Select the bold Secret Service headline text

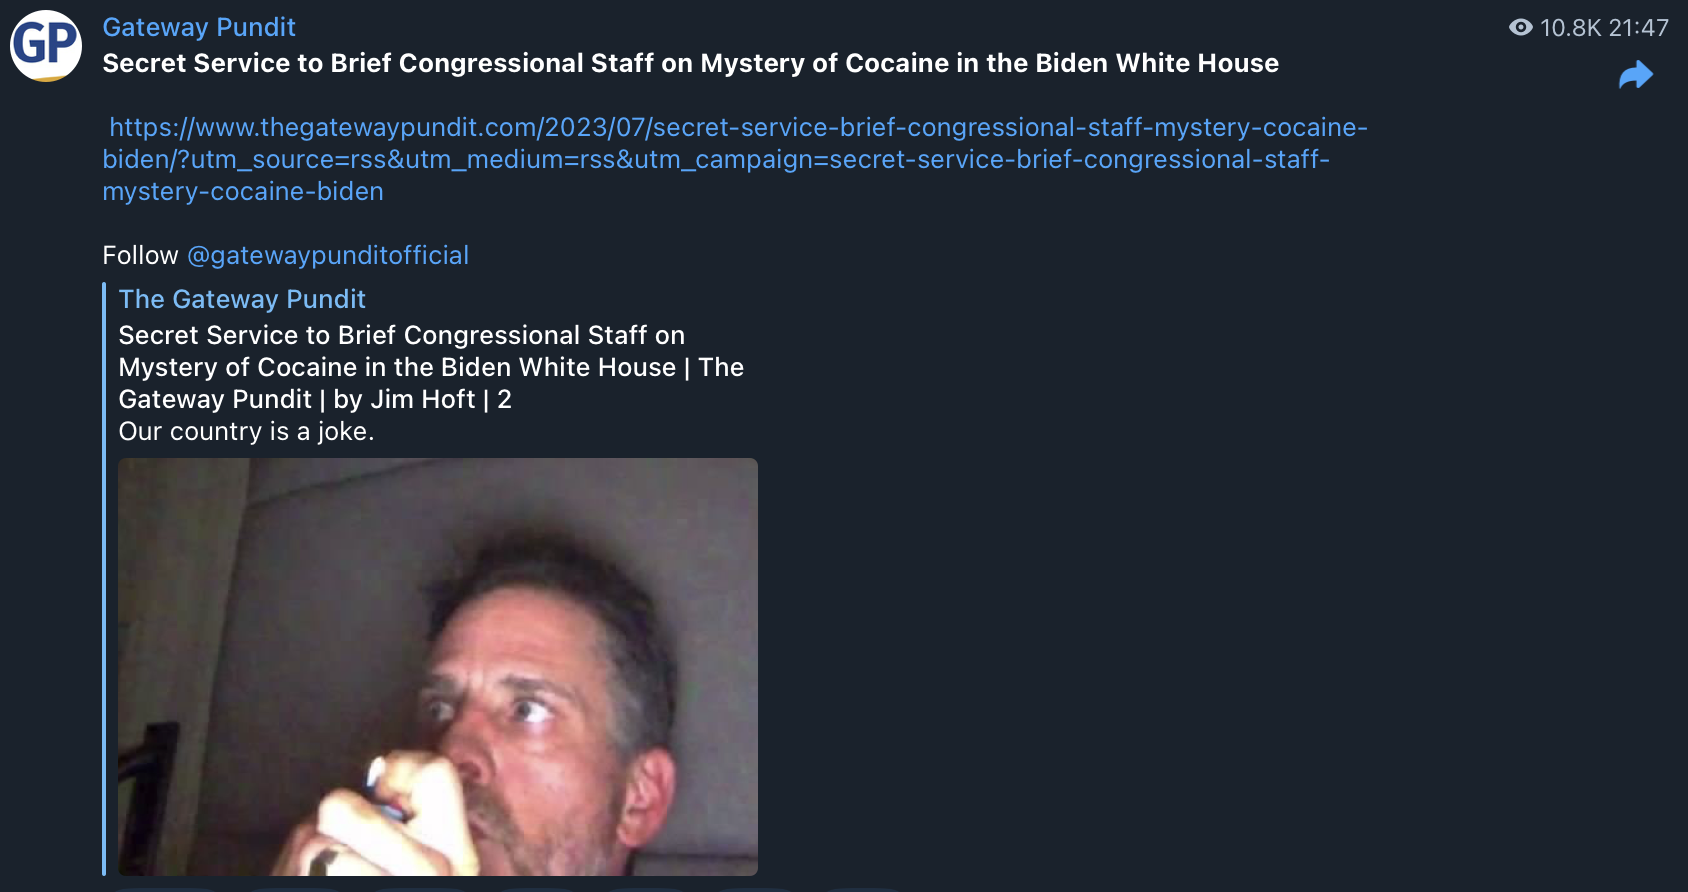[690, 63]
